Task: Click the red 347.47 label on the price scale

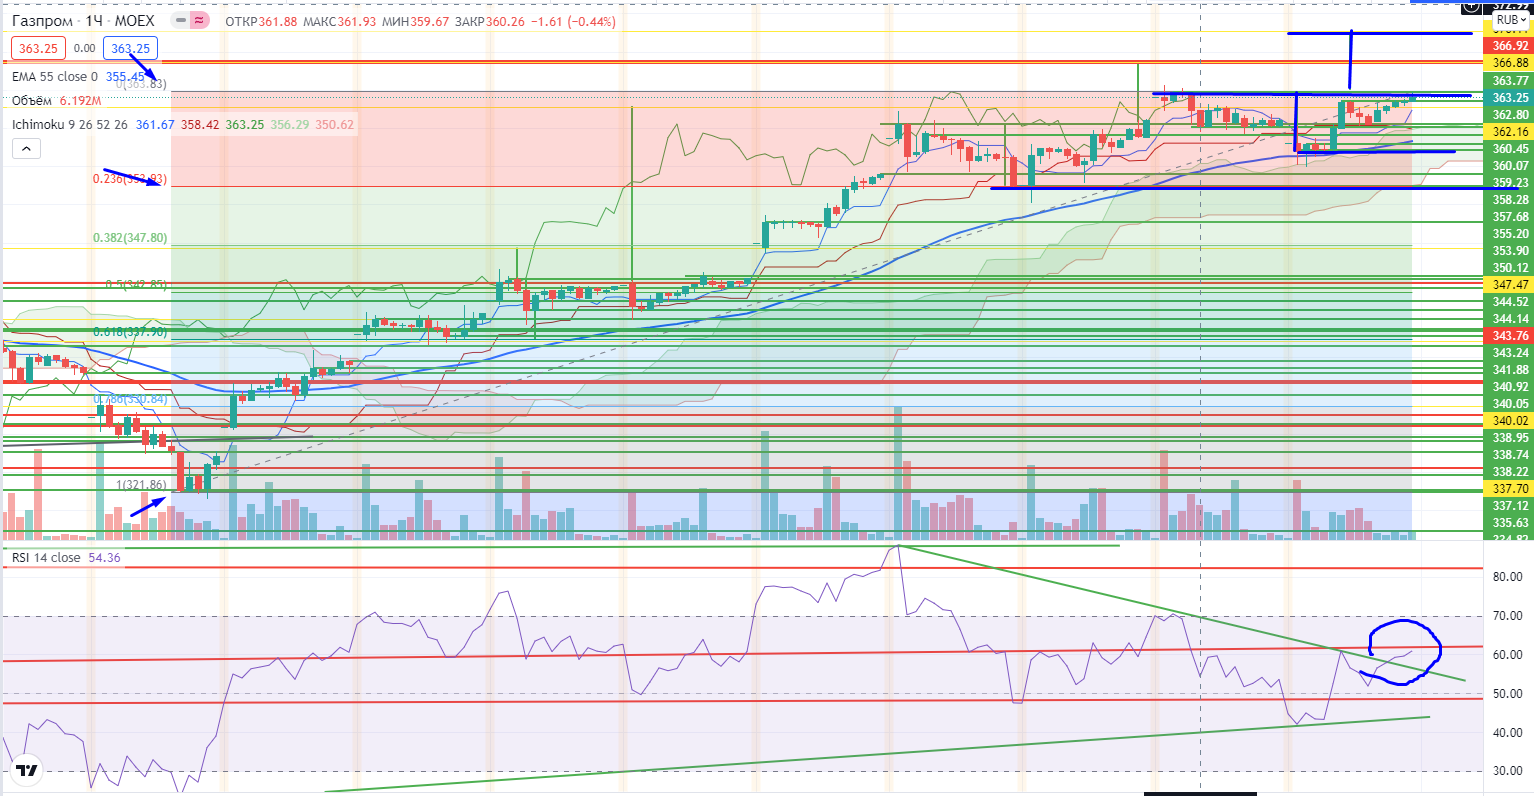Action: click(x=1510, y=285)
